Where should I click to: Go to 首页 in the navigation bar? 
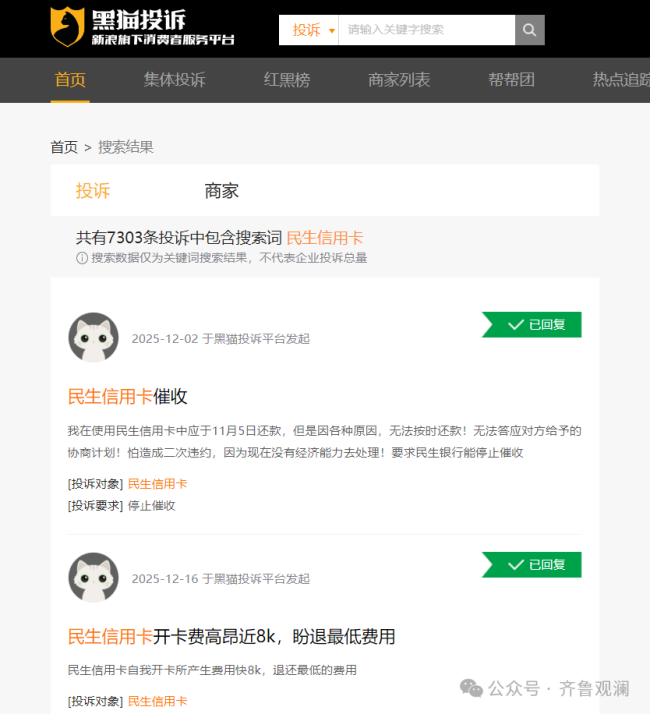point(70,80)
